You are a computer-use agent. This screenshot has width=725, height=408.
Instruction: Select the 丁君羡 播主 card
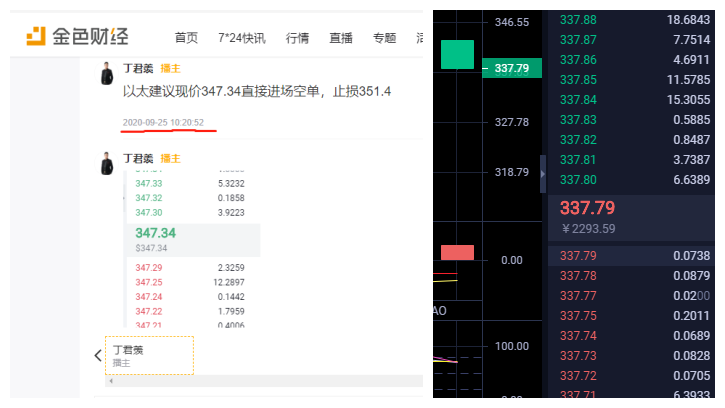click(x=149, y=355)
